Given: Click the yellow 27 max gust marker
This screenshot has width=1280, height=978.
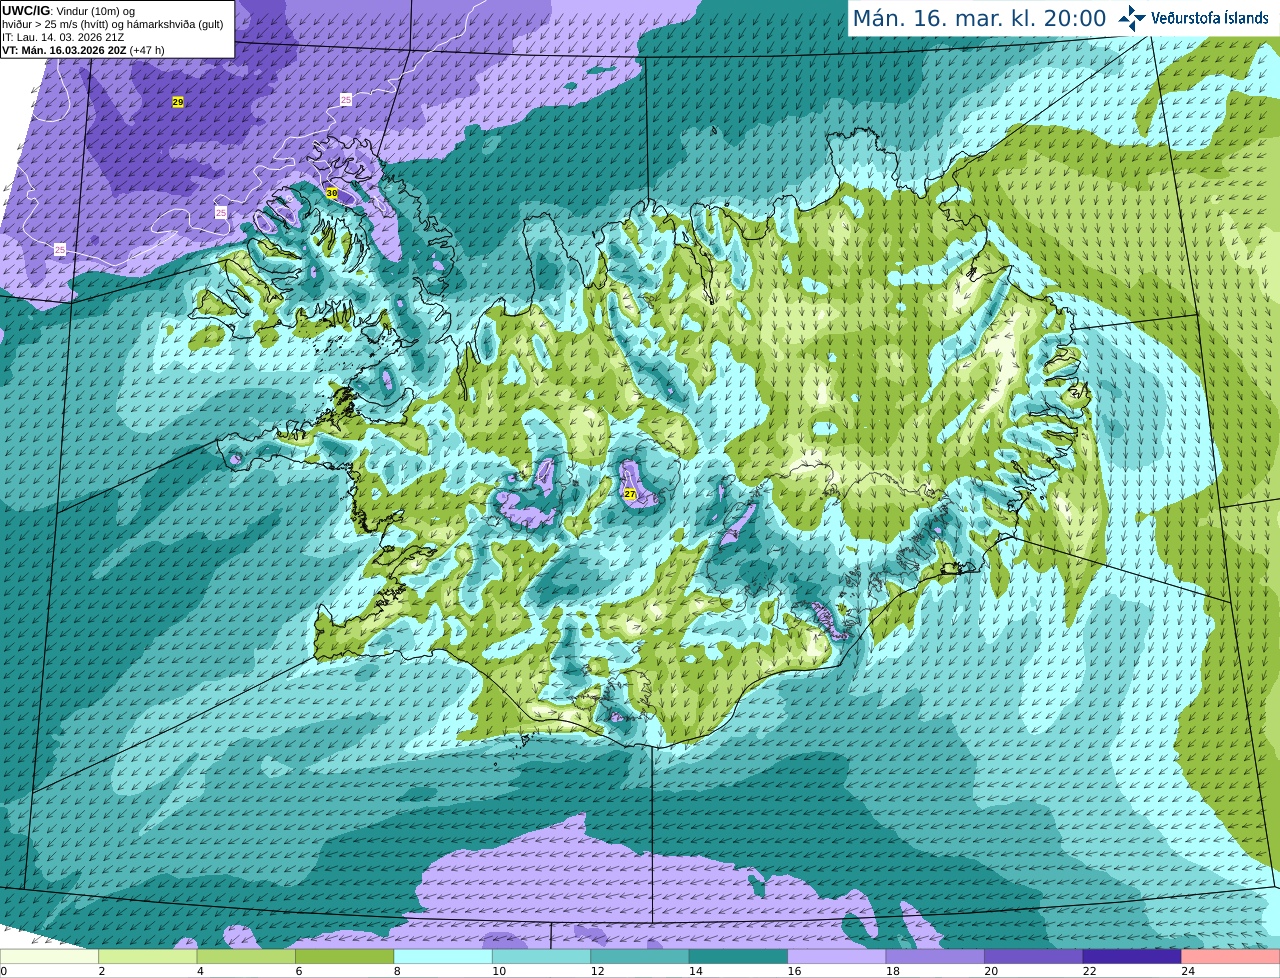Looking at the screenshot, I should [x=629, y=494].
